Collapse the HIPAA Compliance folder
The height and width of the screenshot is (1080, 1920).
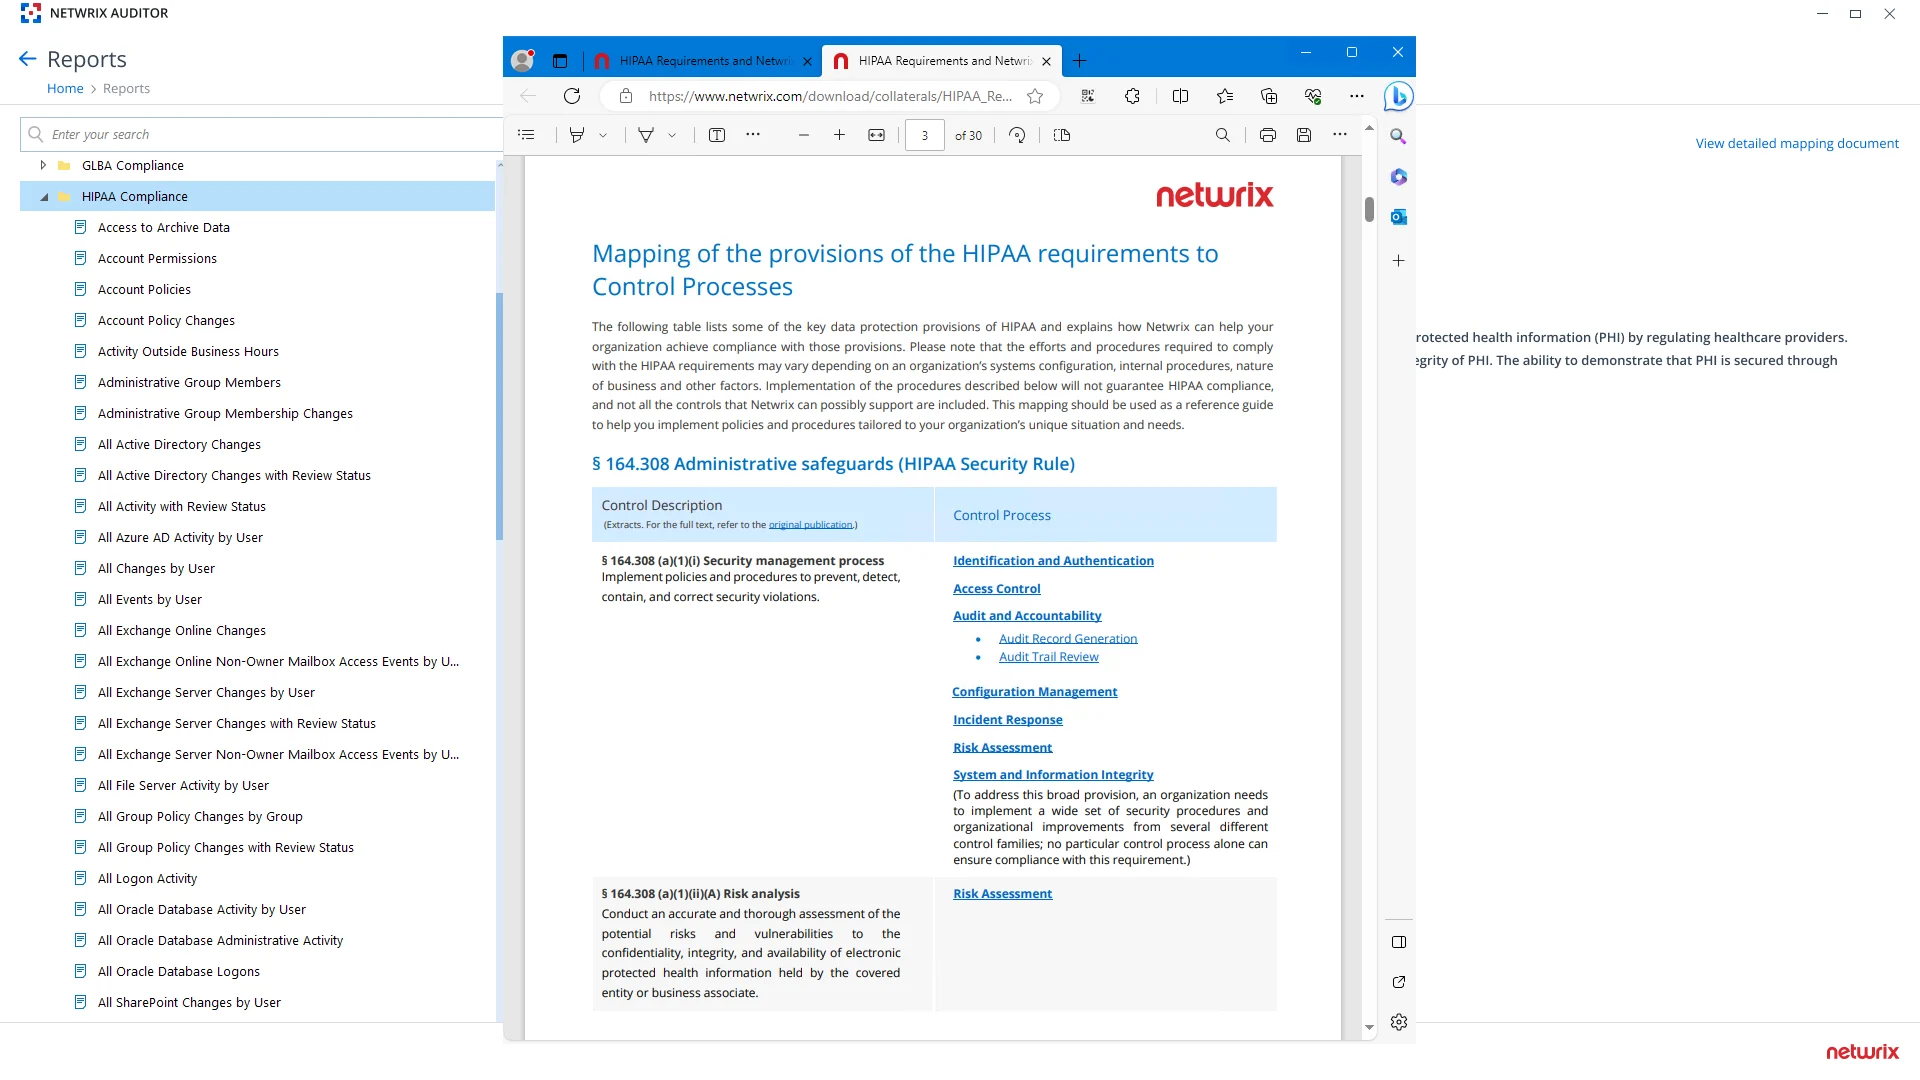point(44,197)
